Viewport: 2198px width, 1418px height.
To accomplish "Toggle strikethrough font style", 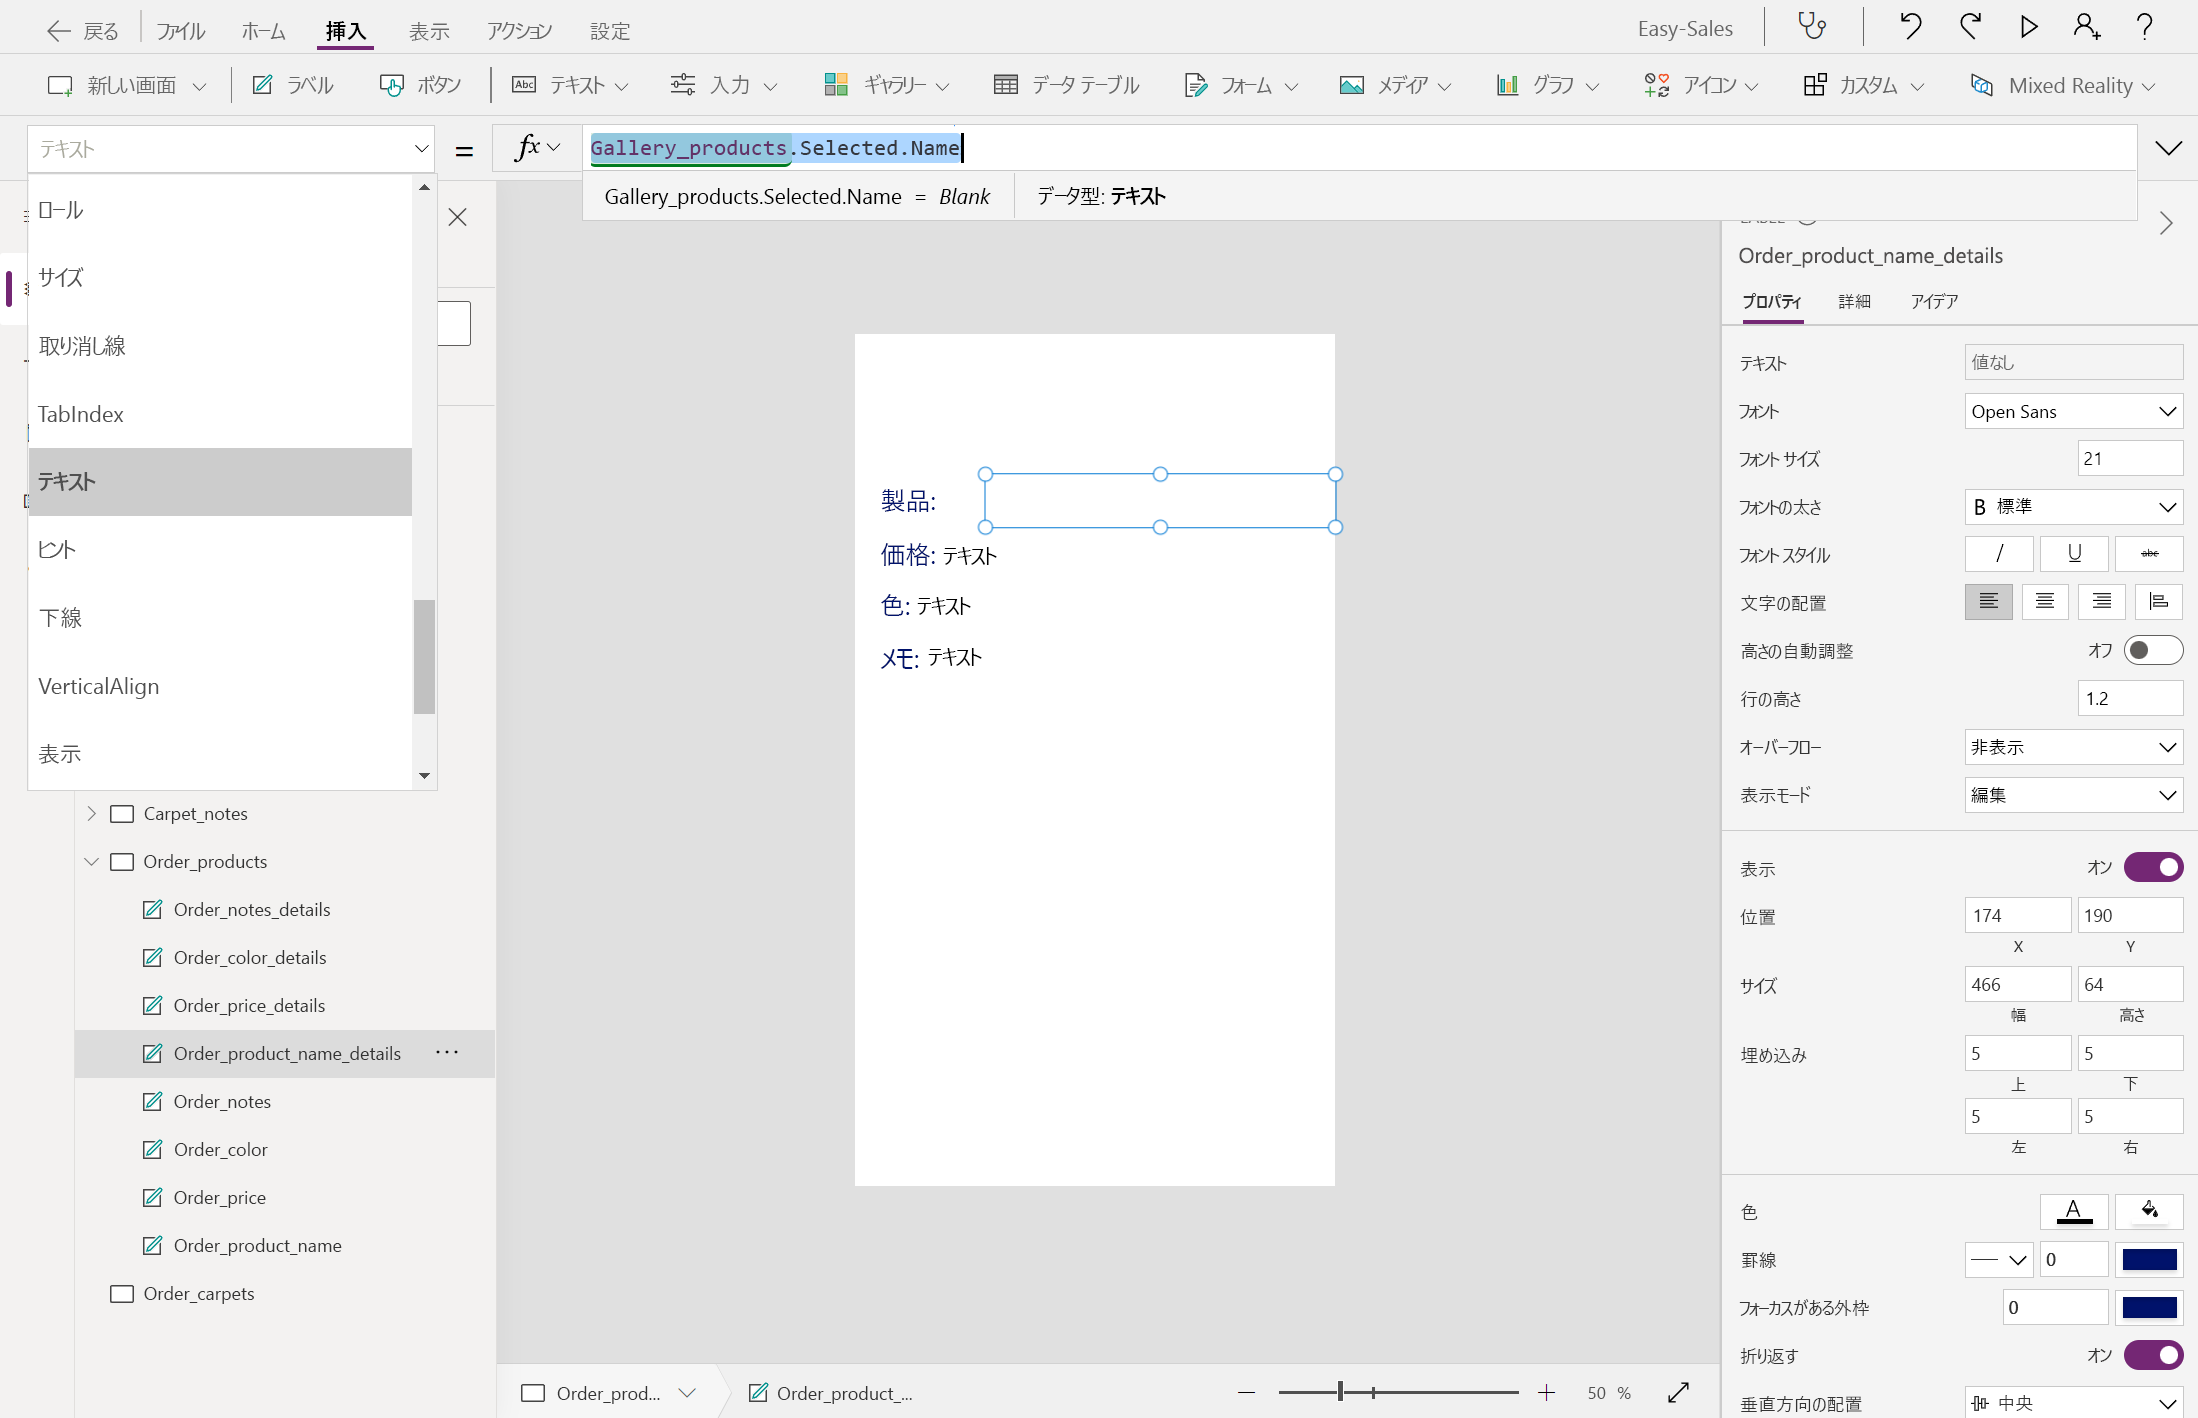I will pyautogui.click(x=2149, y=553).
